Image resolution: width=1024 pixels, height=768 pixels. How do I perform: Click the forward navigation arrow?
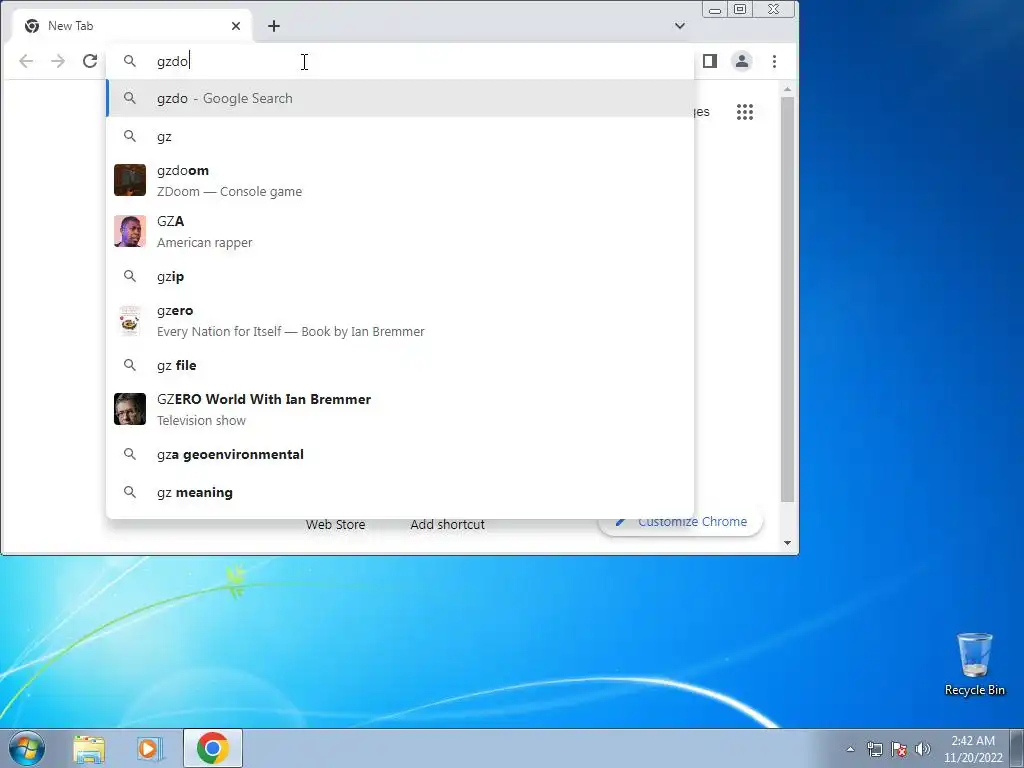pyautogui.click(x=58, y=61)
